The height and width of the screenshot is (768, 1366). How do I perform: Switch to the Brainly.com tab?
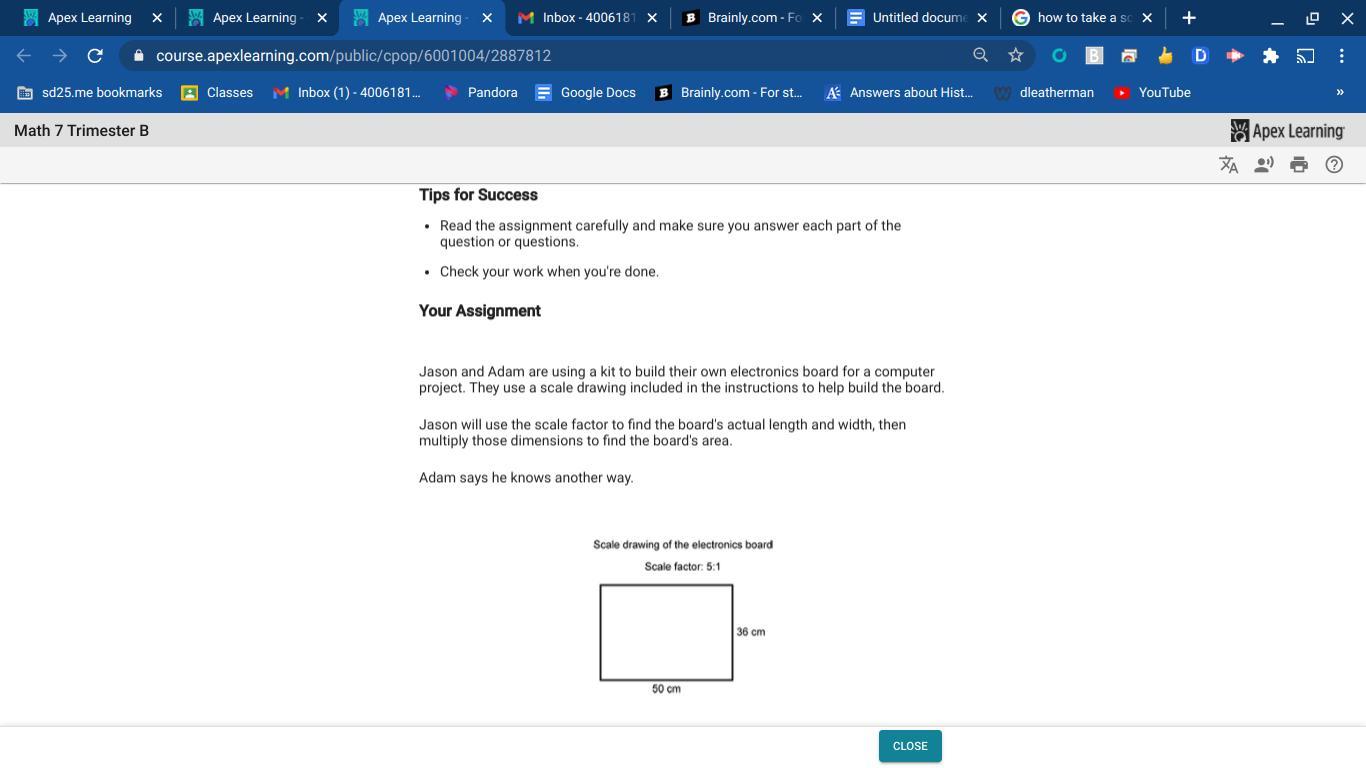coord(754,18)
